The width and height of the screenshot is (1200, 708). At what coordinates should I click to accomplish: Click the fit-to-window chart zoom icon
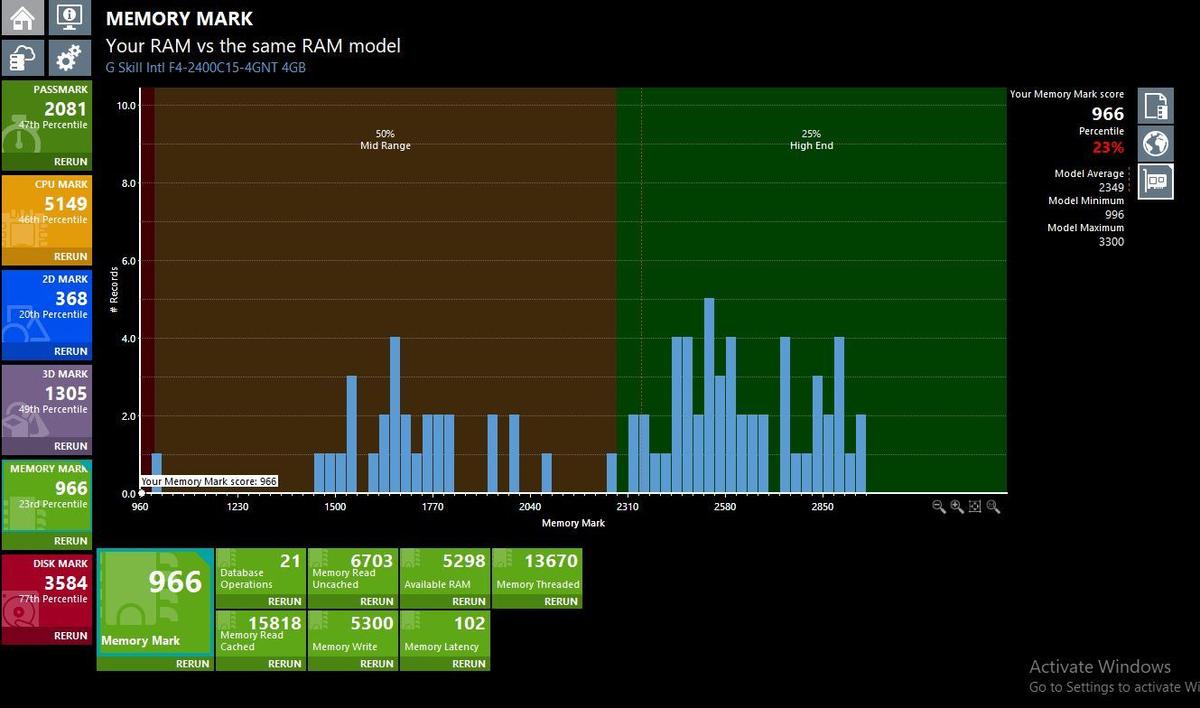pos(975,507)
